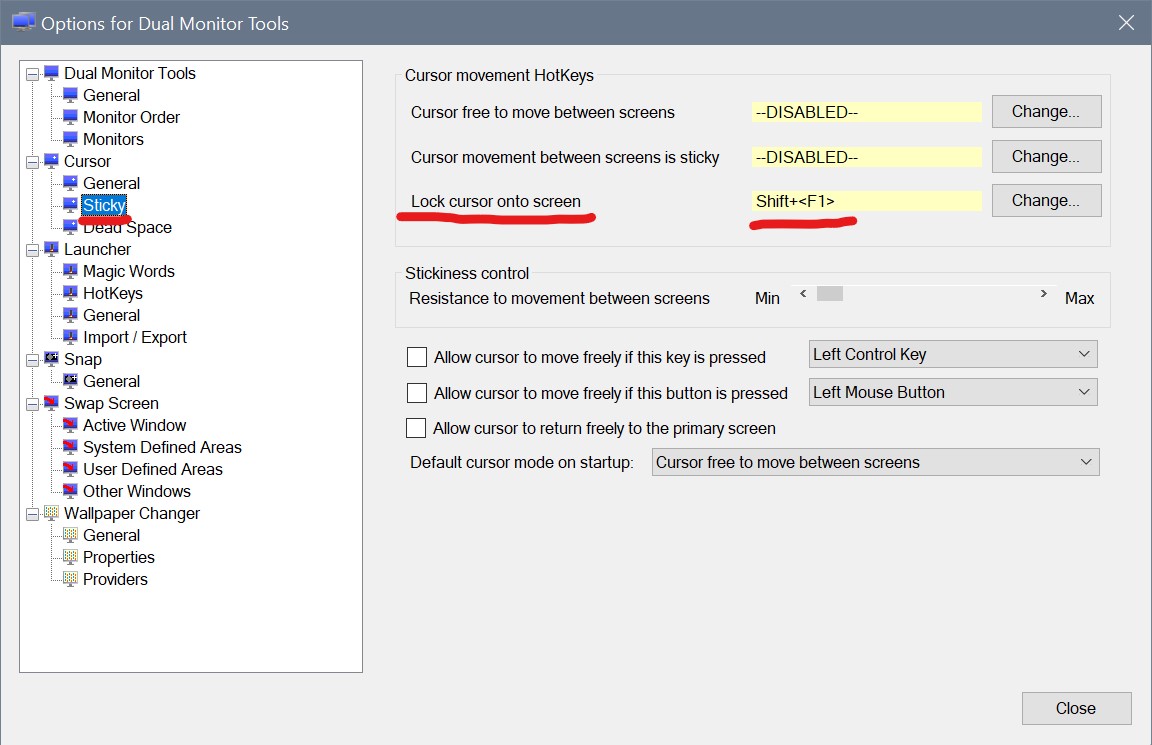Collapse the Launcher tree node
The height and width of the screenshot is (745, 1152).
(x=32, y=251)
